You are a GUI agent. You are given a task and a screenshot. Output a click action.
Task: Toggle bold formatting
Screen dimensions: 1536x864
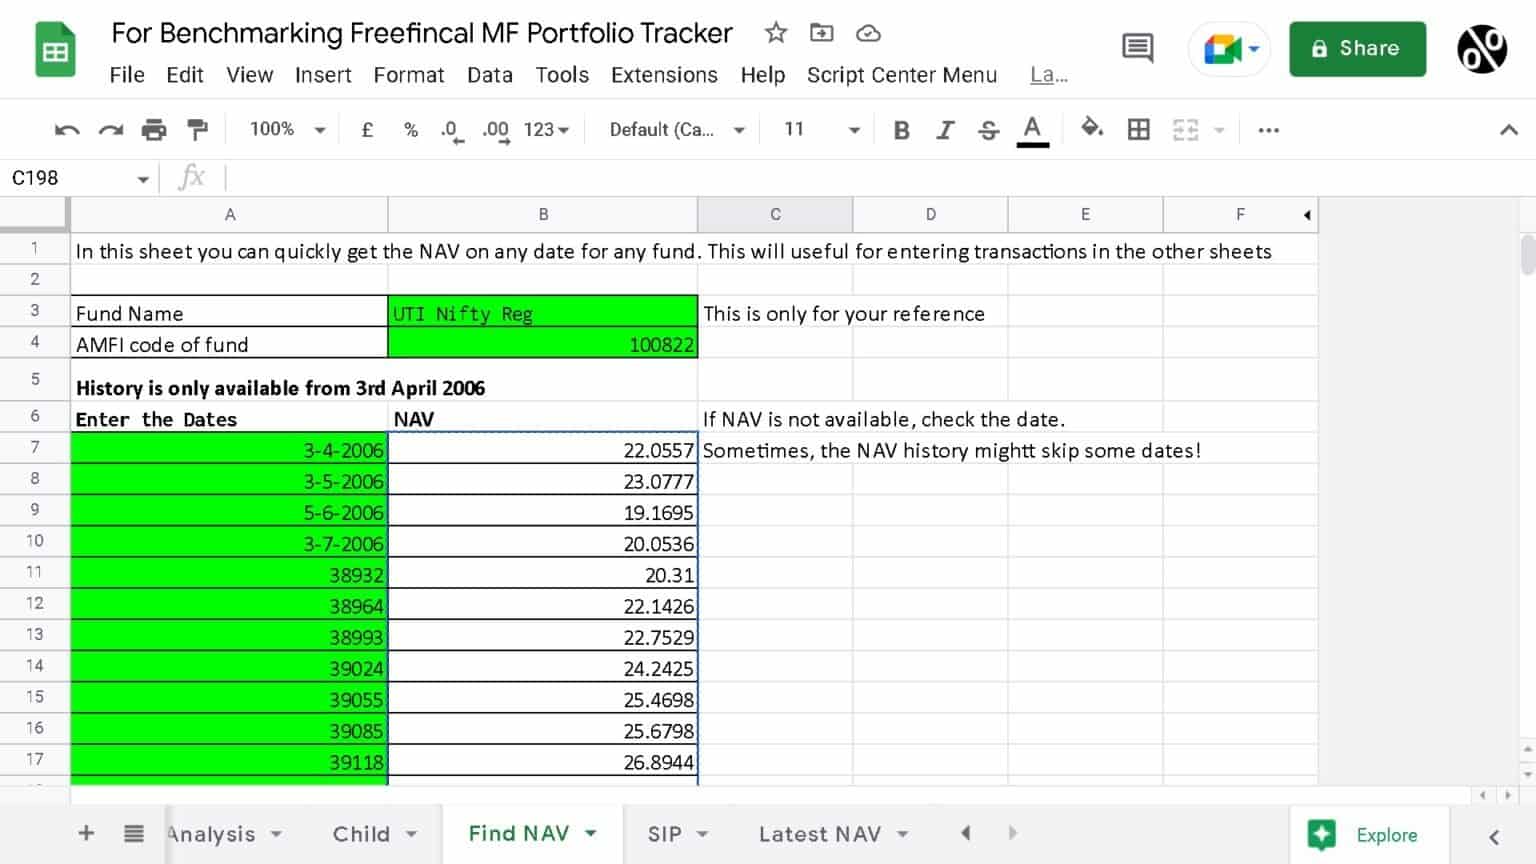901,129
